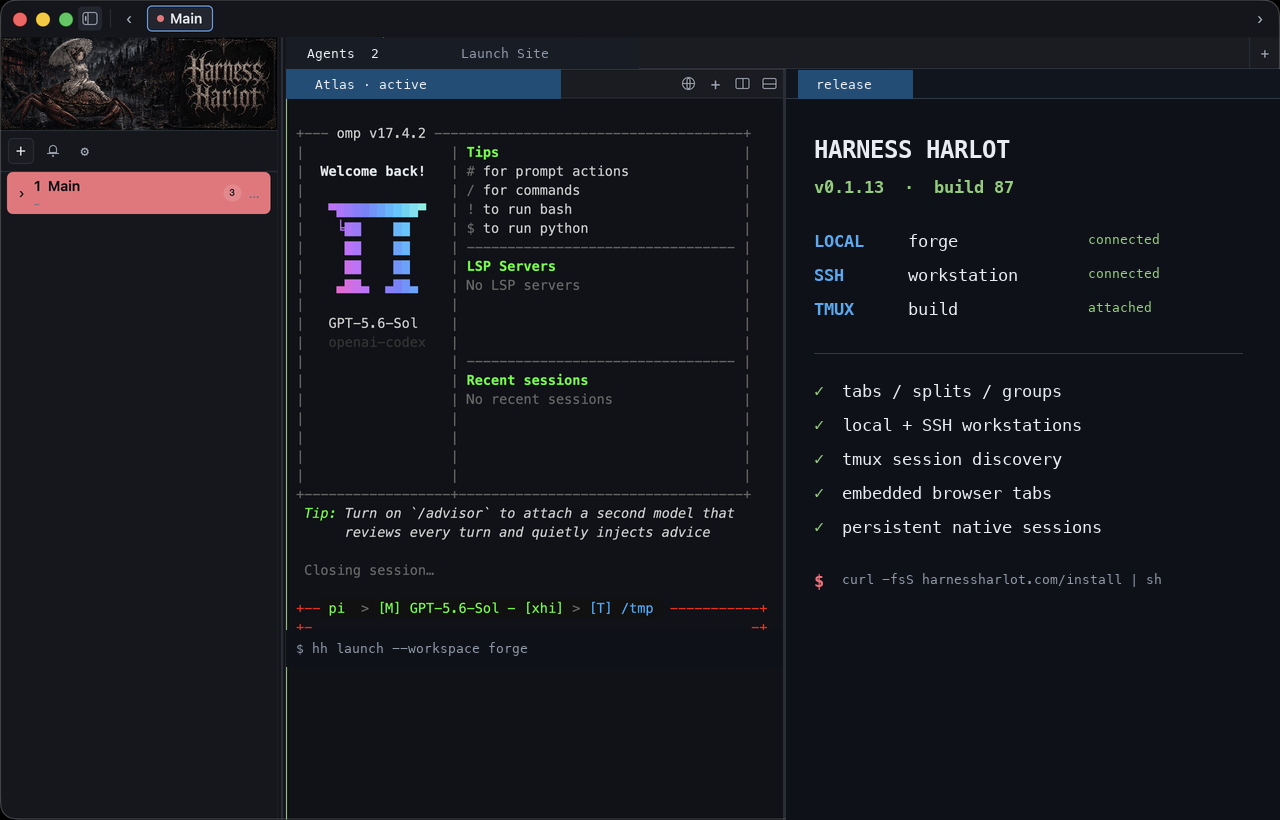
Task: Select the release tab
Action: tap(855, 84)
